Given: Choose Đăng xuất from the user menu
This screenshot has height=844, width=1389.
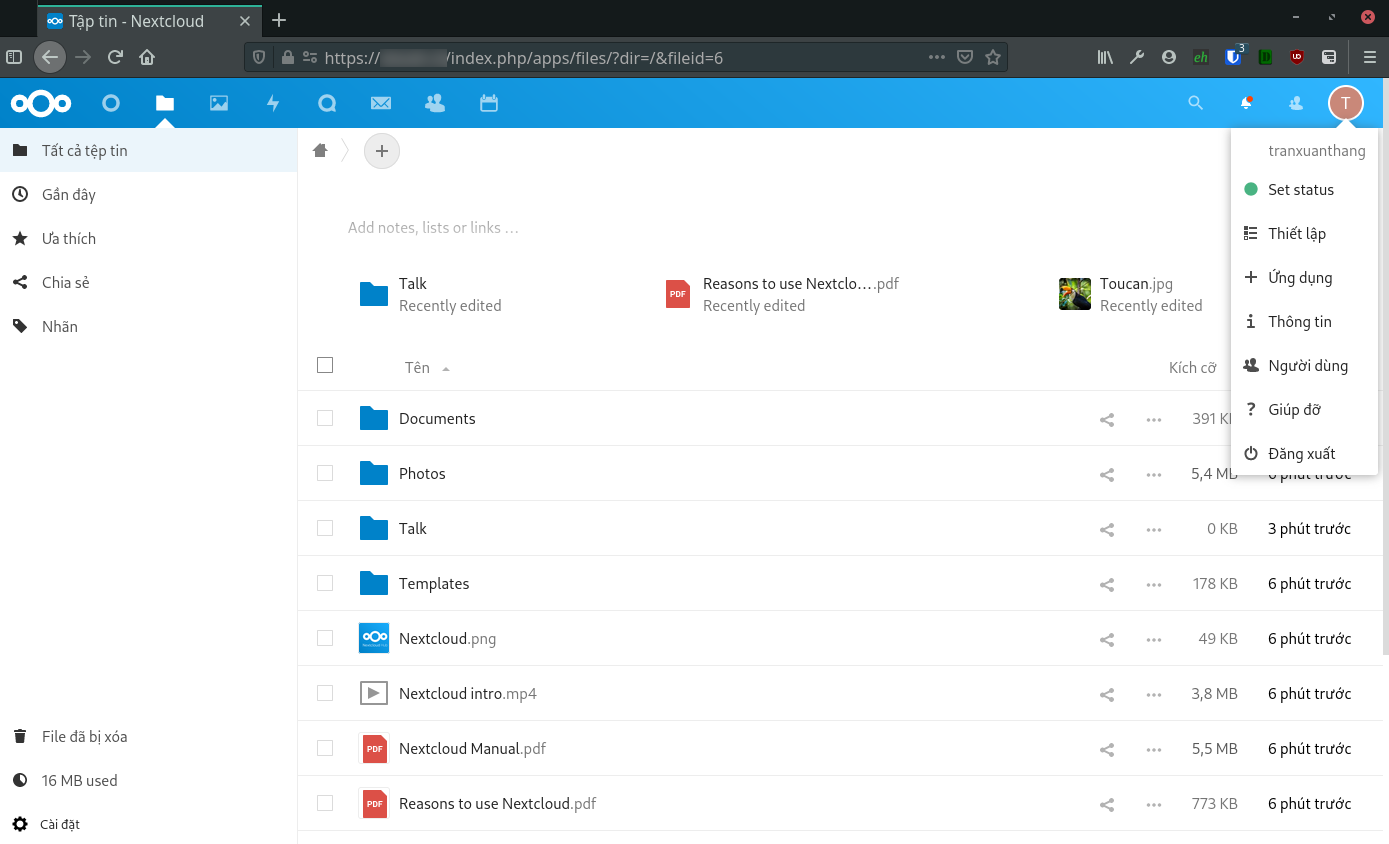Looking at the screenshot, I should (x=1302, y=453).
